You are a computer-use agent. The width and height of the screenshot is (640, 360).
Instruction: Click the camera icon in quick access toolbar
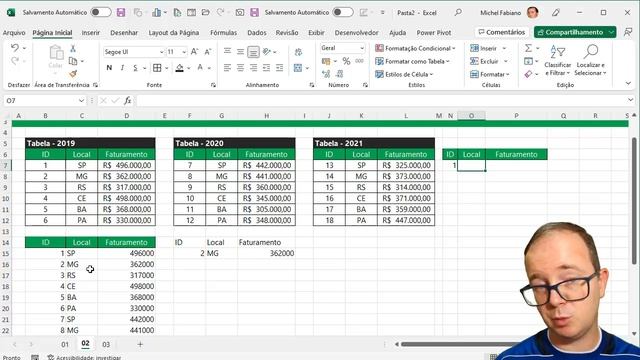[x=240, y=12]
